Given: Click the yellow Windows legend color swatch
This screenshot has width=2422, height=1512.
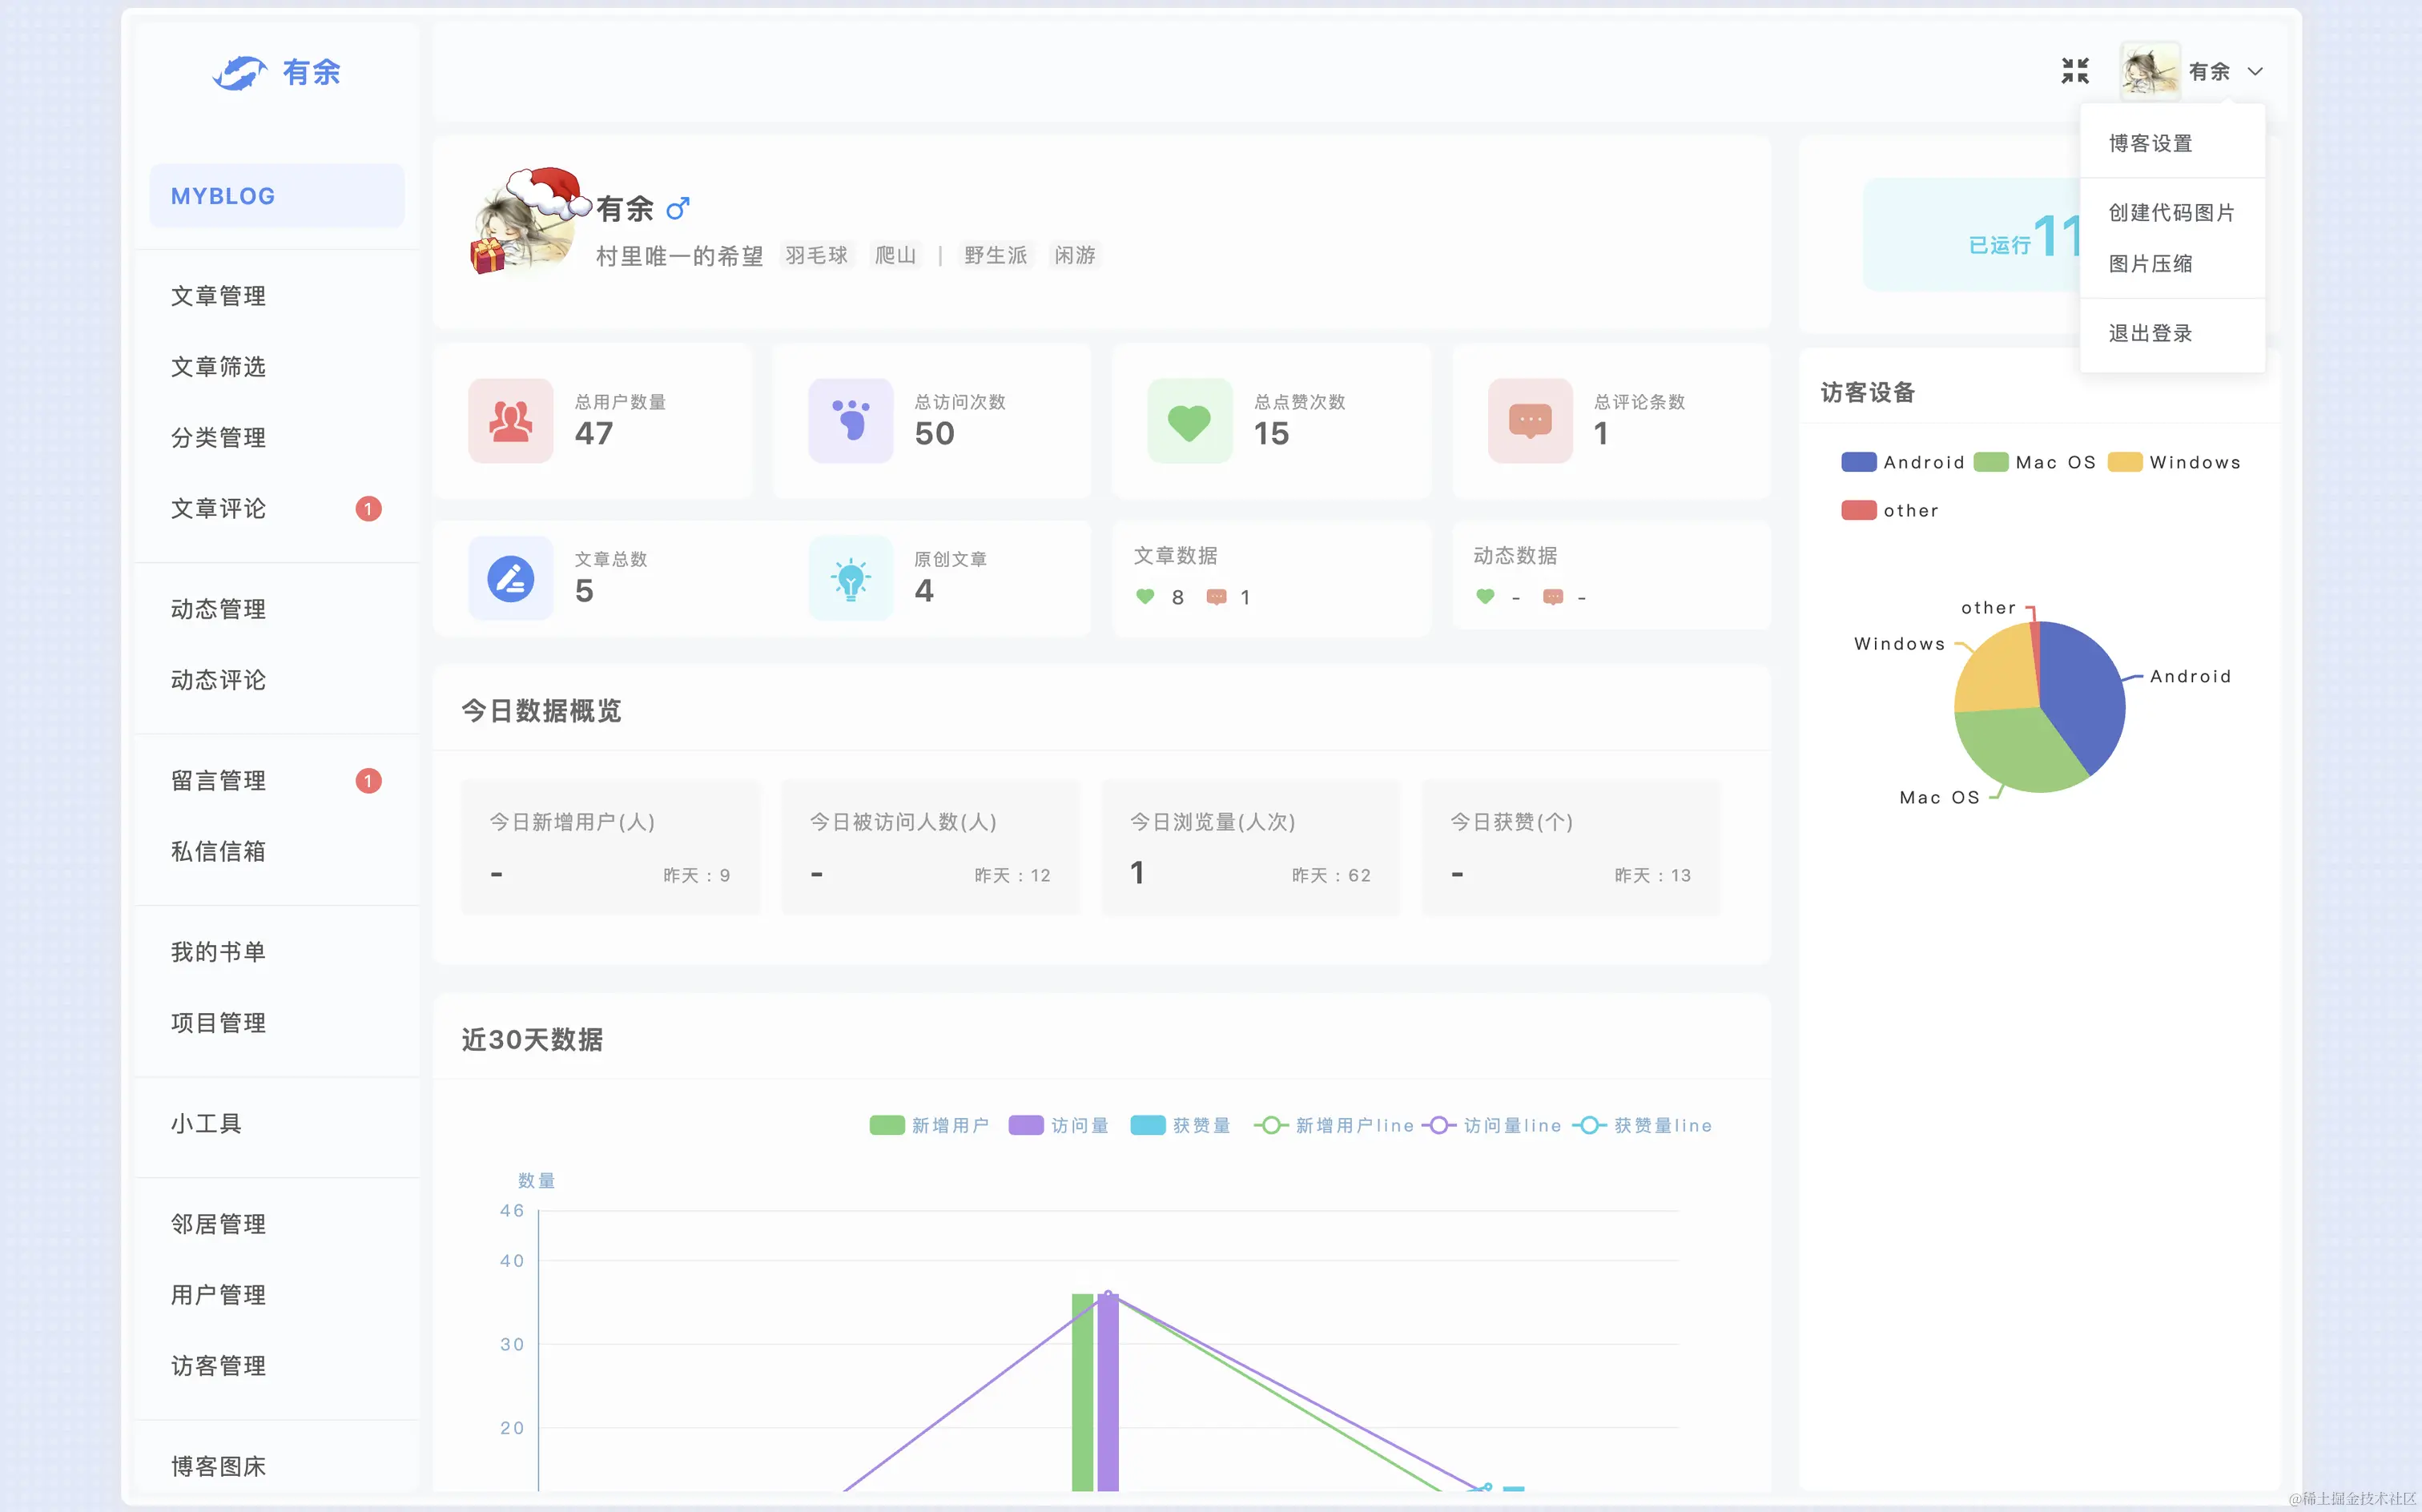Looking at the screenshot, I should coord(2124,462).
